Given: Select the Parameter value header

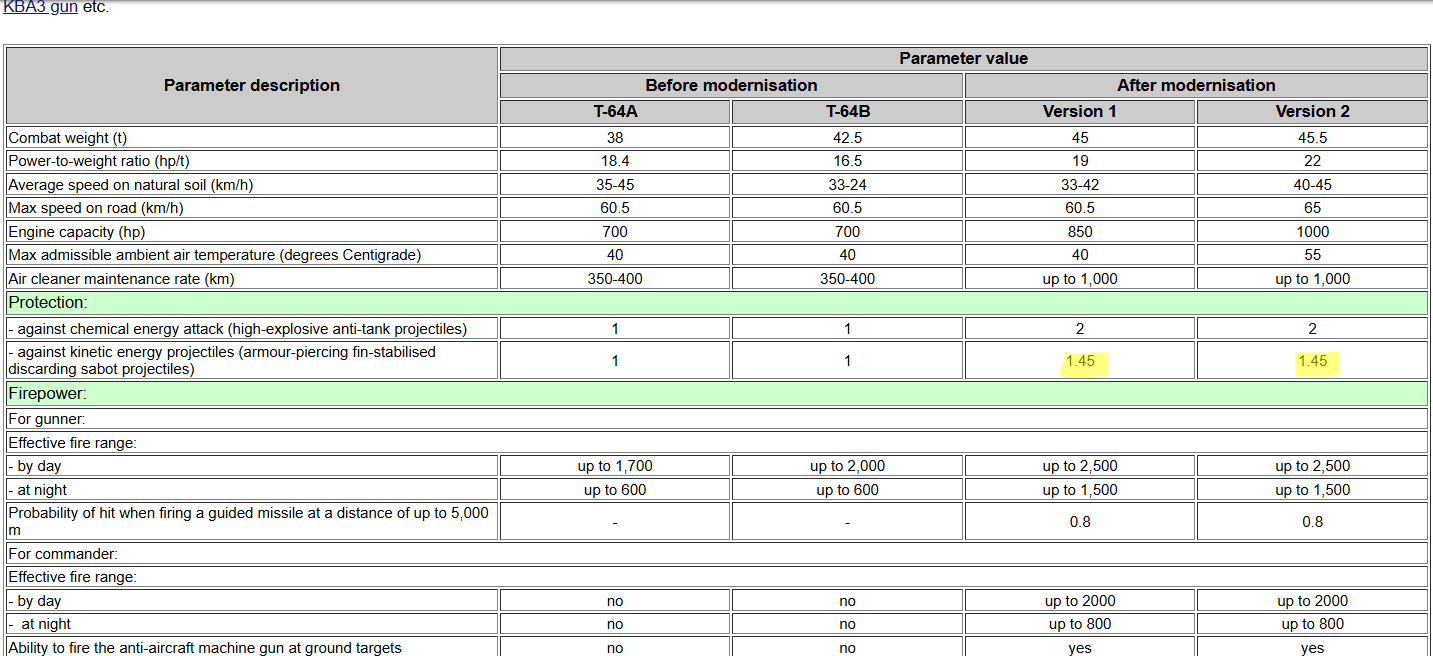Looking at the screenshot, I should (x=963, y=59).
